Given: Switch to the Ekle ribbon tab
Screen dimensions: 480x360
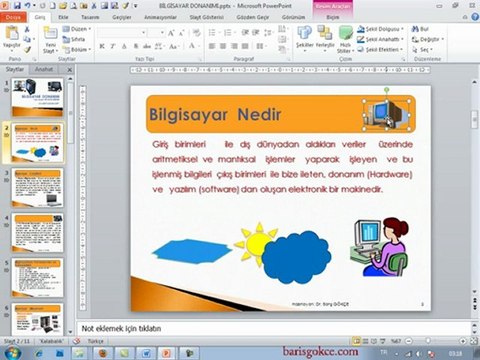Looking at the screenshot, I should tap(63, 17).
